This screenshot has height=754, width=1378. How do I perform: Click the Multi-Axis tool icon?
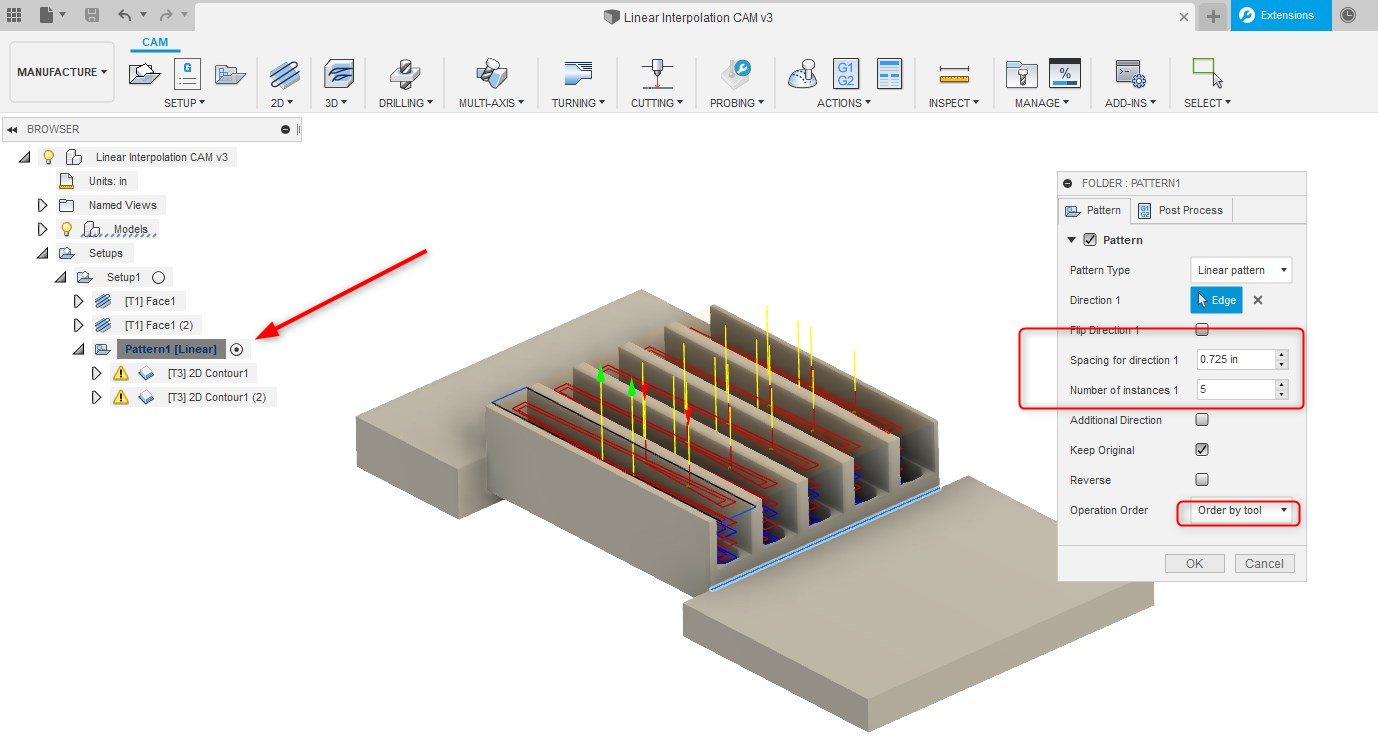point(491,74)
